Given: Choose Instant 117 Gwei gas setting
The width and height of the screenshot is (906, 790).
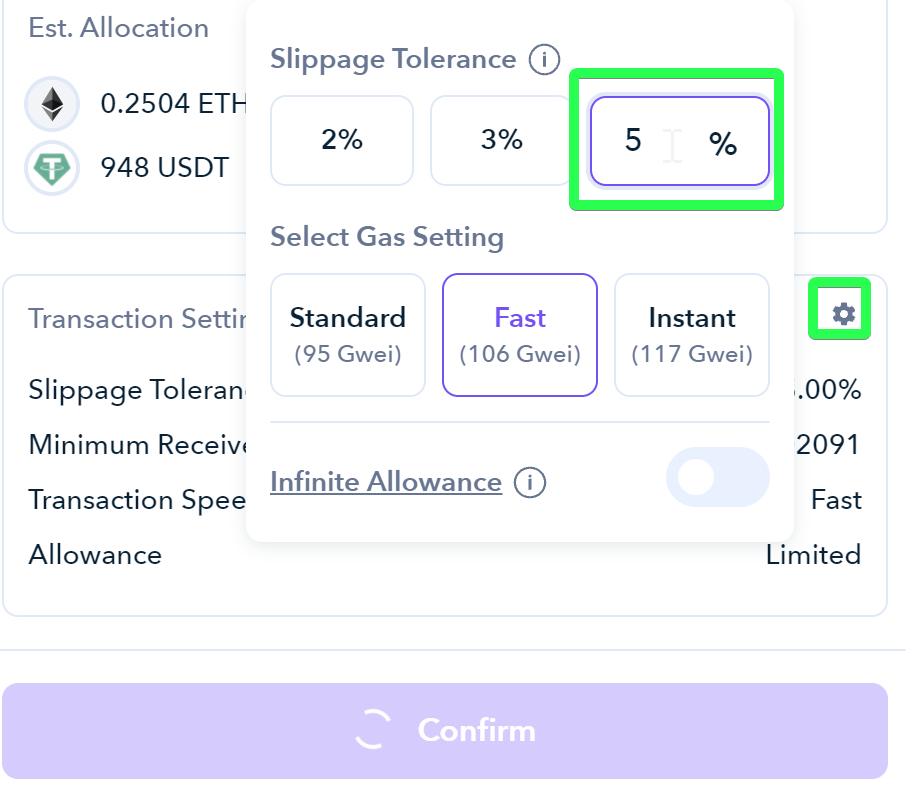Looking at the screenshot, I should (692, 335).
